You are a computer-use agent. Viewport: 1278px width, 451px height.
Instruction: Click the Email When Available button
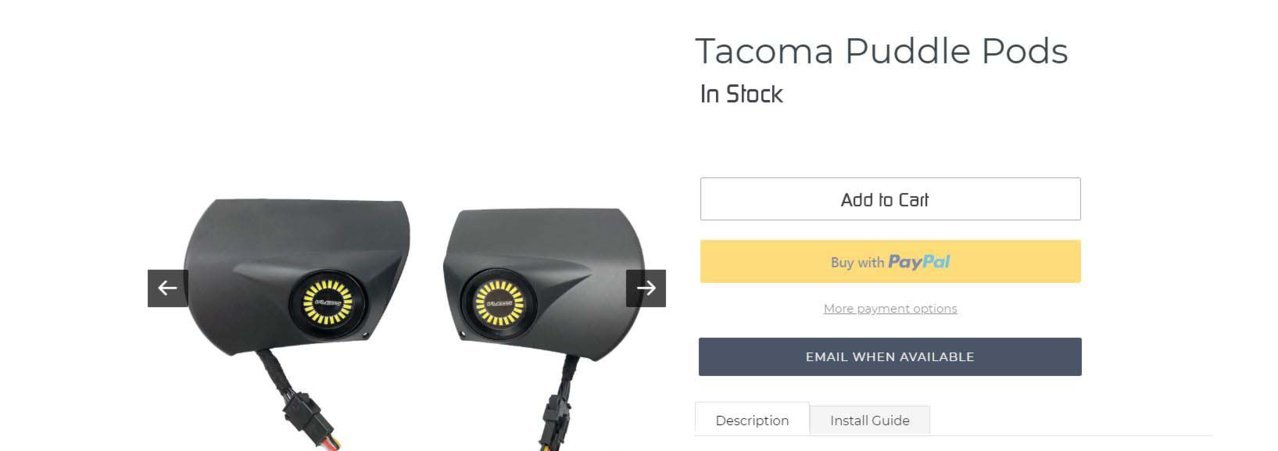pyautogui.click(x=890, y=357)
